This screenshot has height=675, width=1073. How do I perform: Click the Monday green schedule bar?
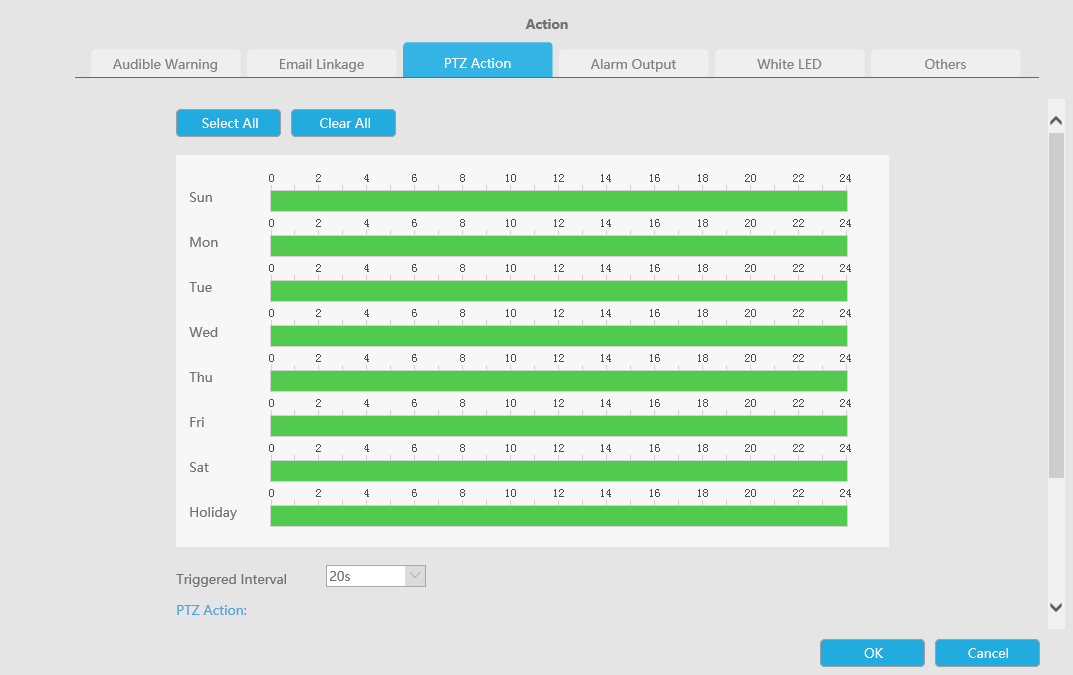tap(558, 246)
